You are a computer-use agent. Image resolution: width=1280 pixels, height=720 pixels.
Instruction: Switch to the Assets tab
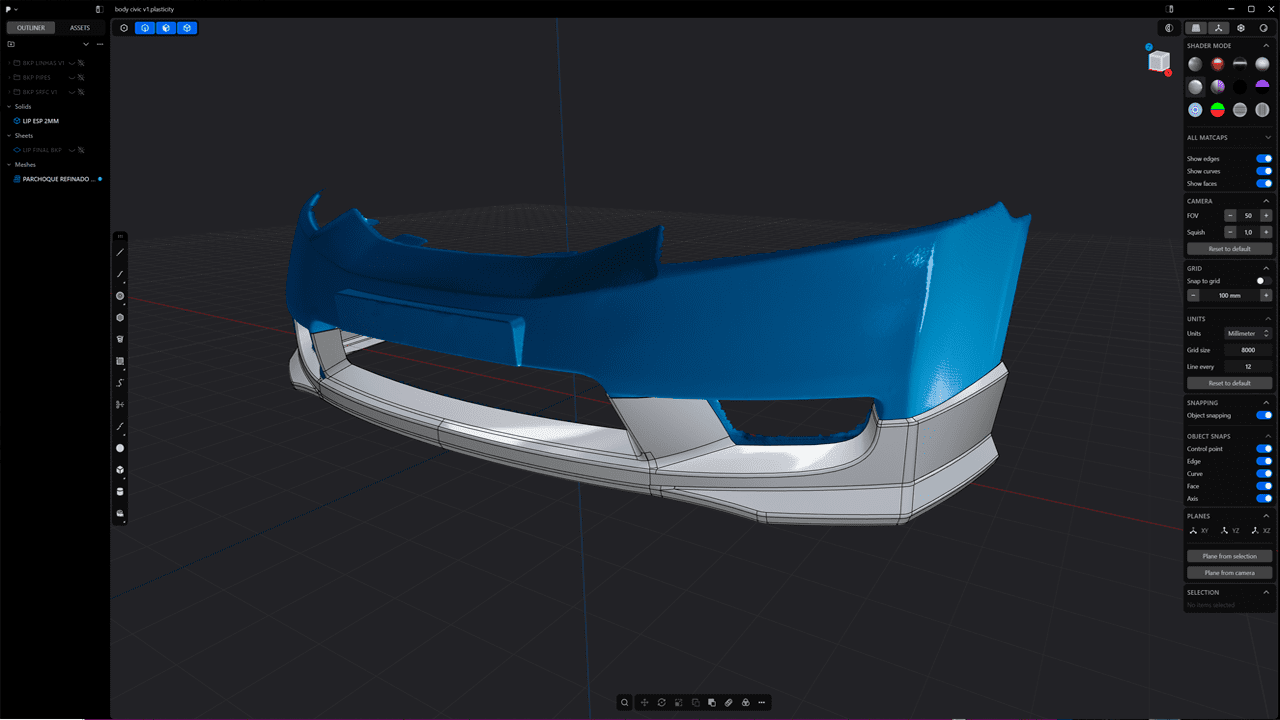click(x=80, y=28)
